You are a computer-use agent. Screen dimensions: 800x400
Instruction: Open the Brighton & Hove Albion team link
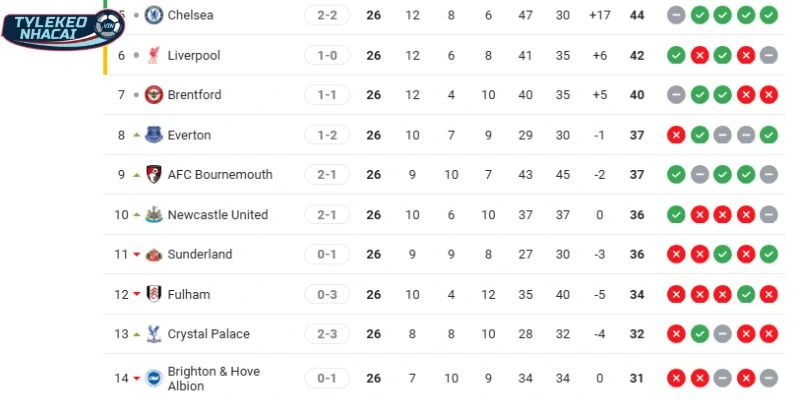[x=213, y=379]
